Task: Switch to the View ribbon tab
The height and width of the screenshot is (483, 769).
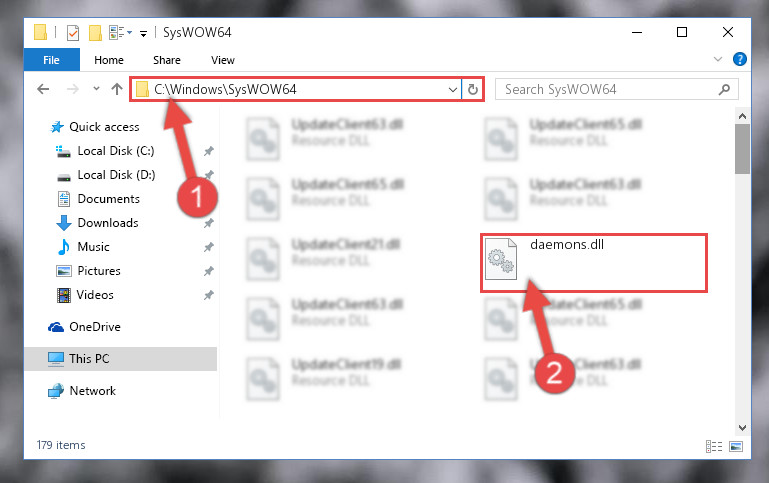Action: click(223, 60)
